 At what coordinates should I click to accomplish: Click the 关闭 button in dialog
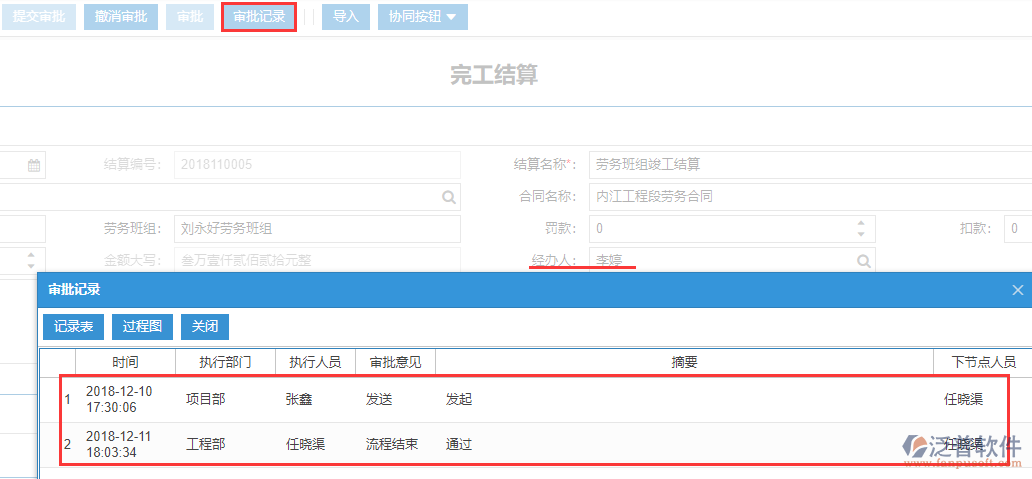point(205,326)
